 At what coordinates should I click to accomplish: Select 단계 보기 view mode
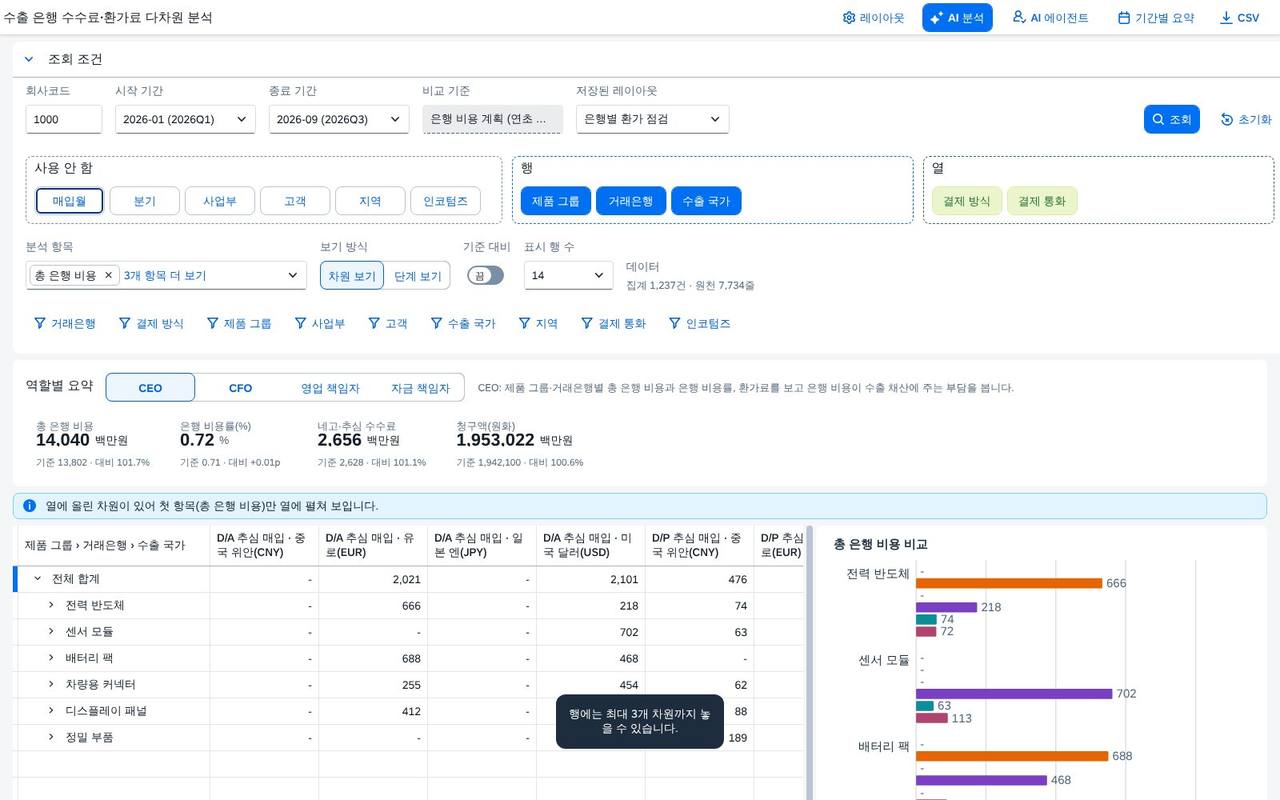coord(417,276)
